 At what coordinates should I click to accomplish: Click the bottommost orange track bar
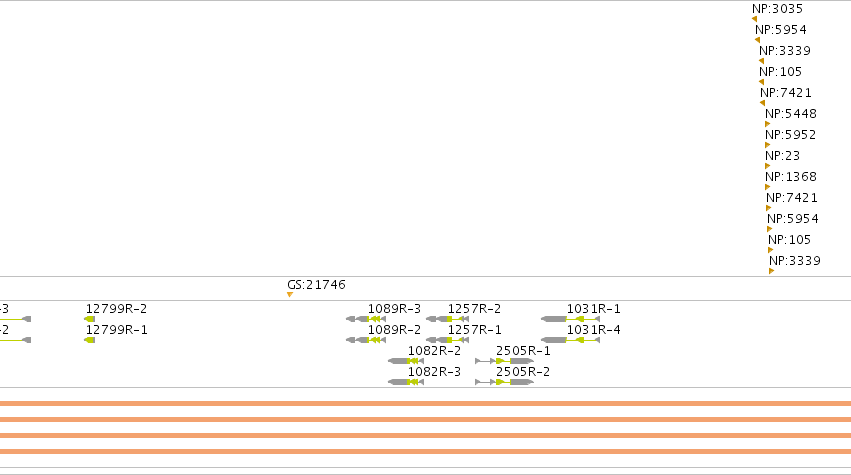(x=426, y=452)
